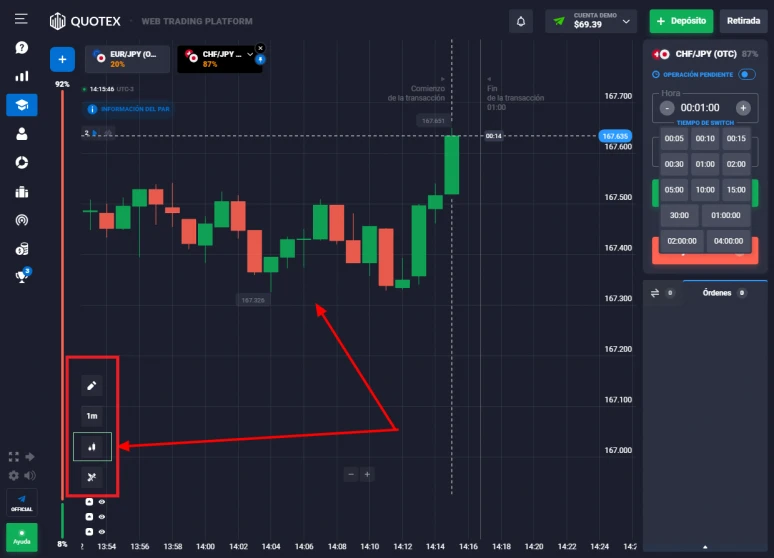Select the 00:05 time option
Viewport: 774px width, 558px height.
[x=674, y=138]
